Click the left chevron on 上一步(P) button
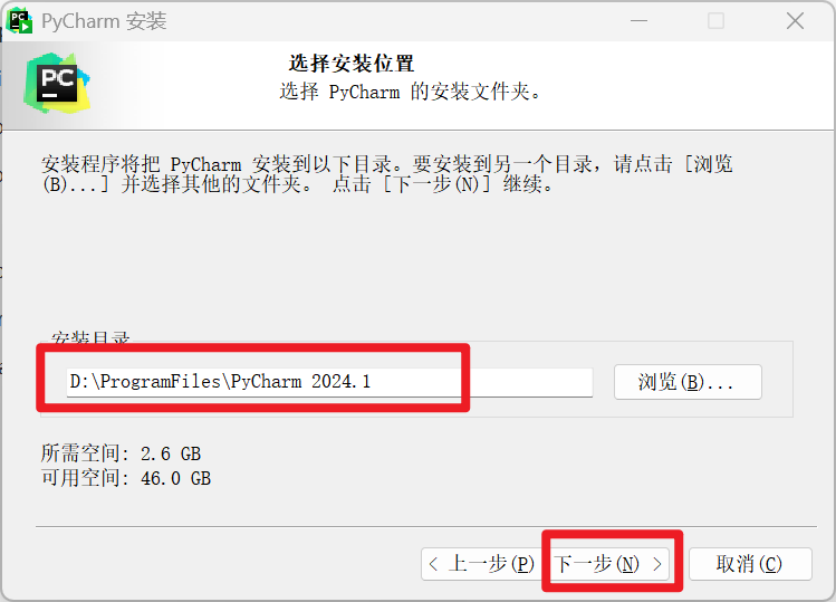The height and width of the screenshot is (602, 836). point(433,564)
